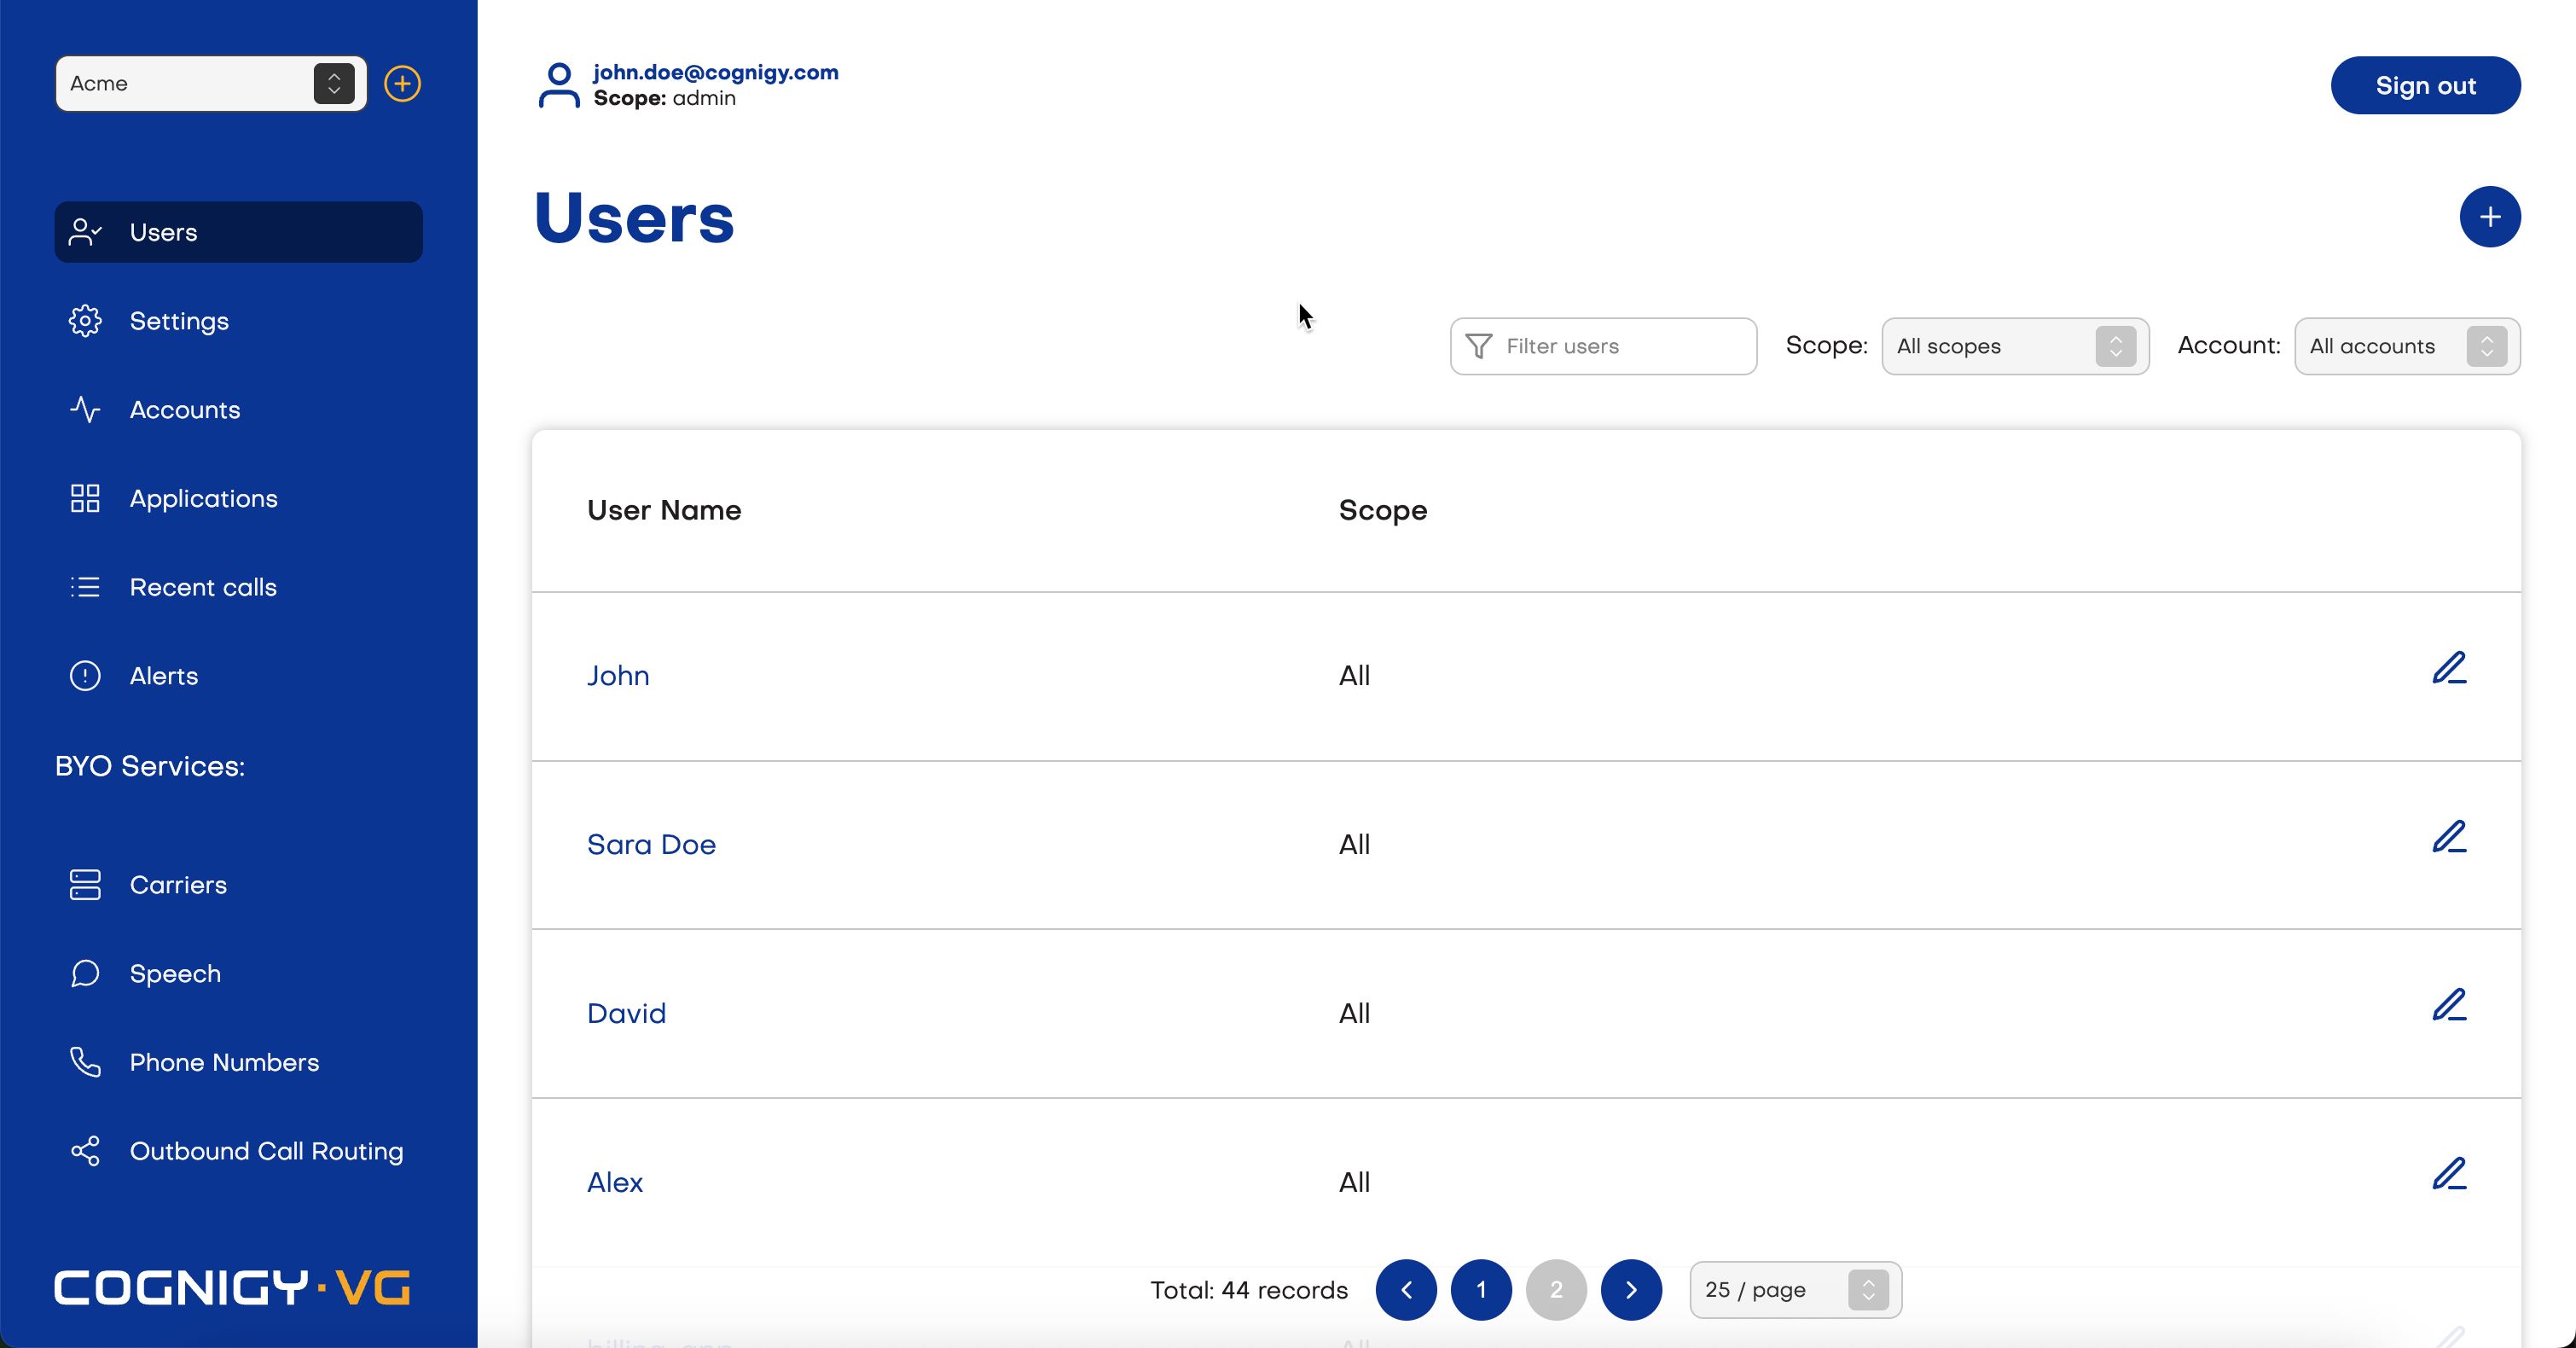Image resolution: width=2576 pixels, height=1348 pixels.
Task: Click the edit pencil icon for John
Action: point(2449,668)
